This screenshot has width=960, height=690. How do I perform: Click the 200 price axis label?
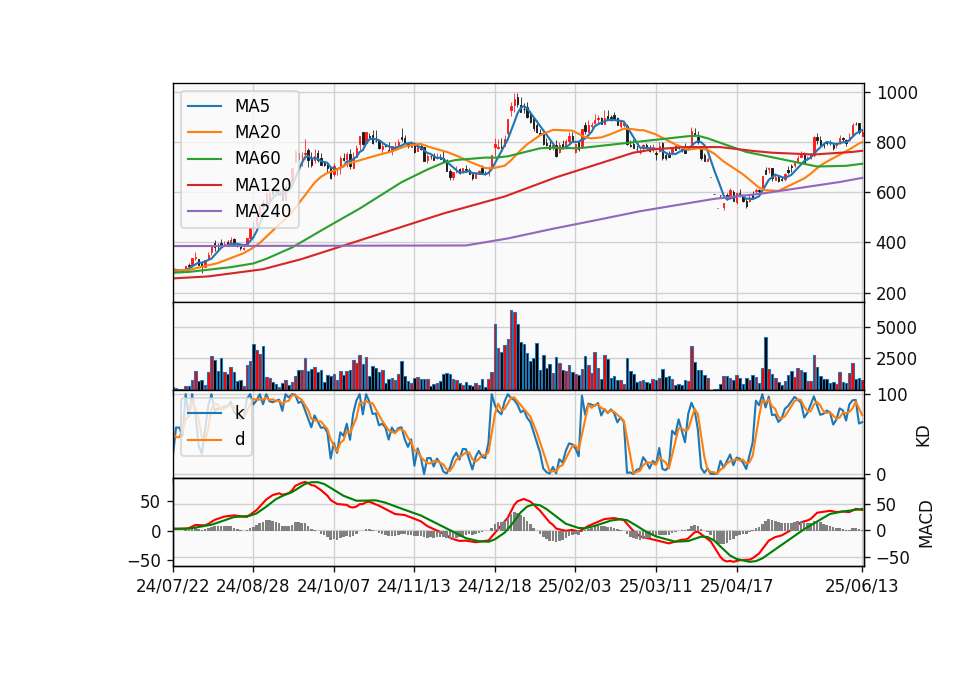[x=892, y=294]
